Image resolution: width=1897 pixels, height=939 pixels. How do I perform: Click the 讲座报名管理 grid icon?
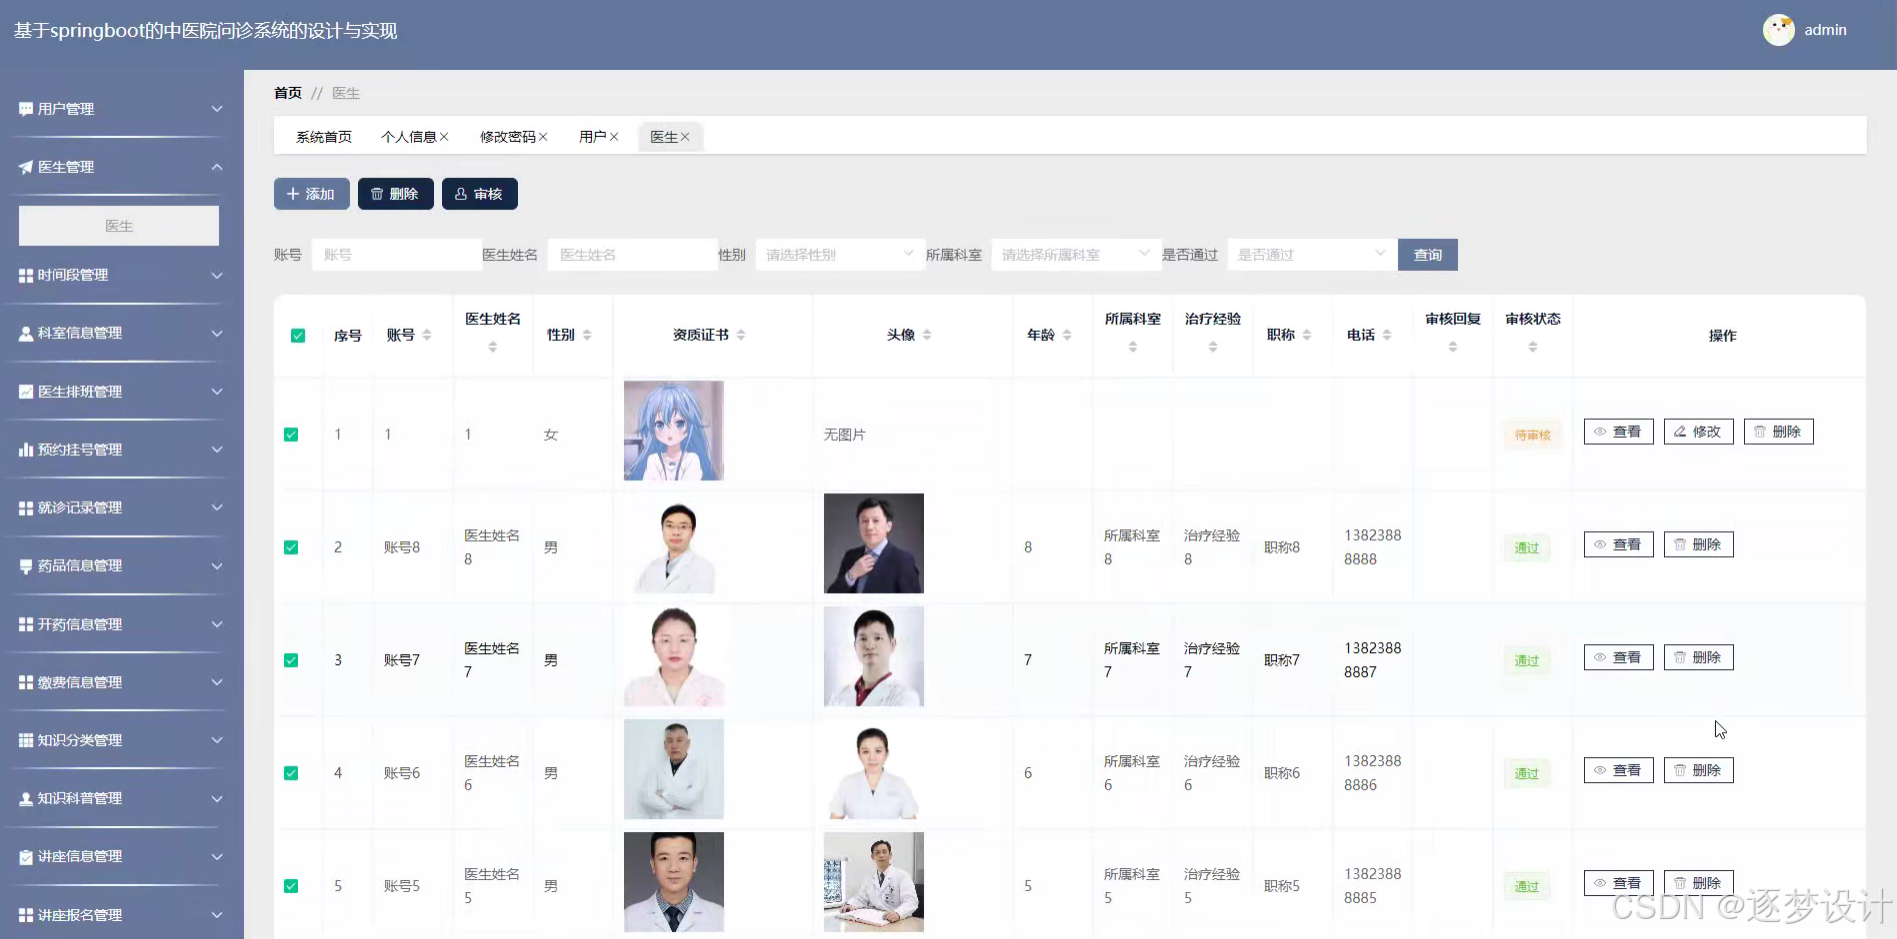[x=26, y=915]
